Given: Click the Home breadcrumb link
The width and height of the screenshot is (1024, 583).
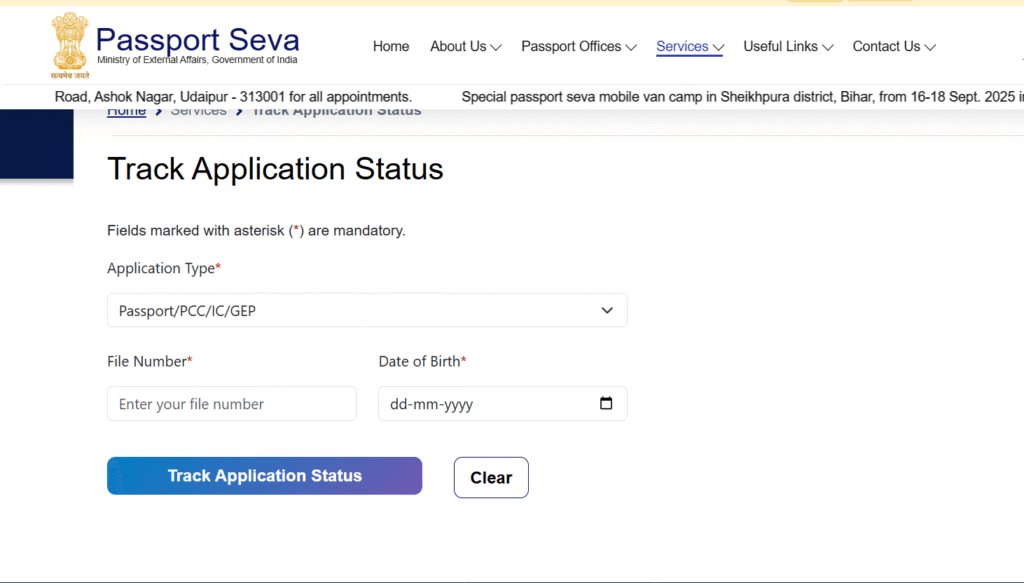Looking at the screenshot, I should tap(127, 111).
